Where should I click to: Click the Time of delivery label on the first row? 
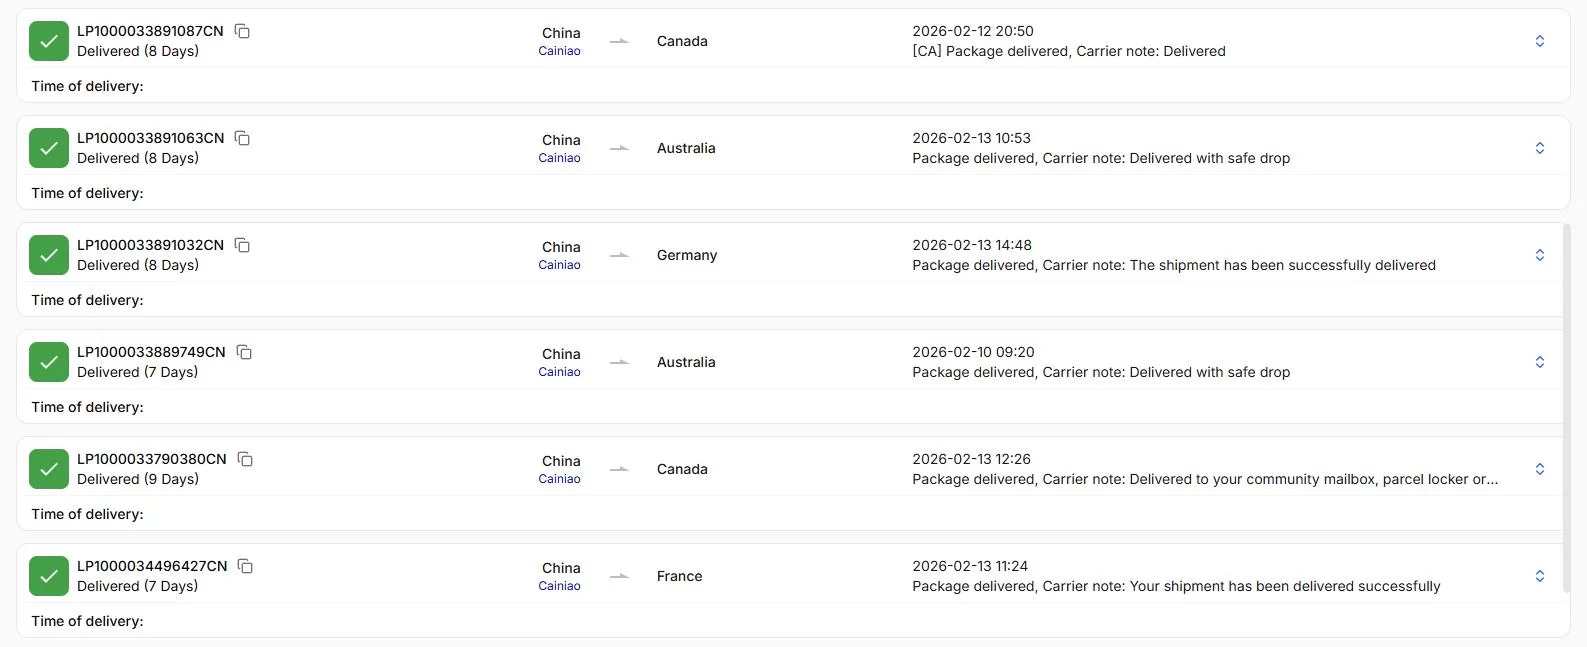click(87, 86)
